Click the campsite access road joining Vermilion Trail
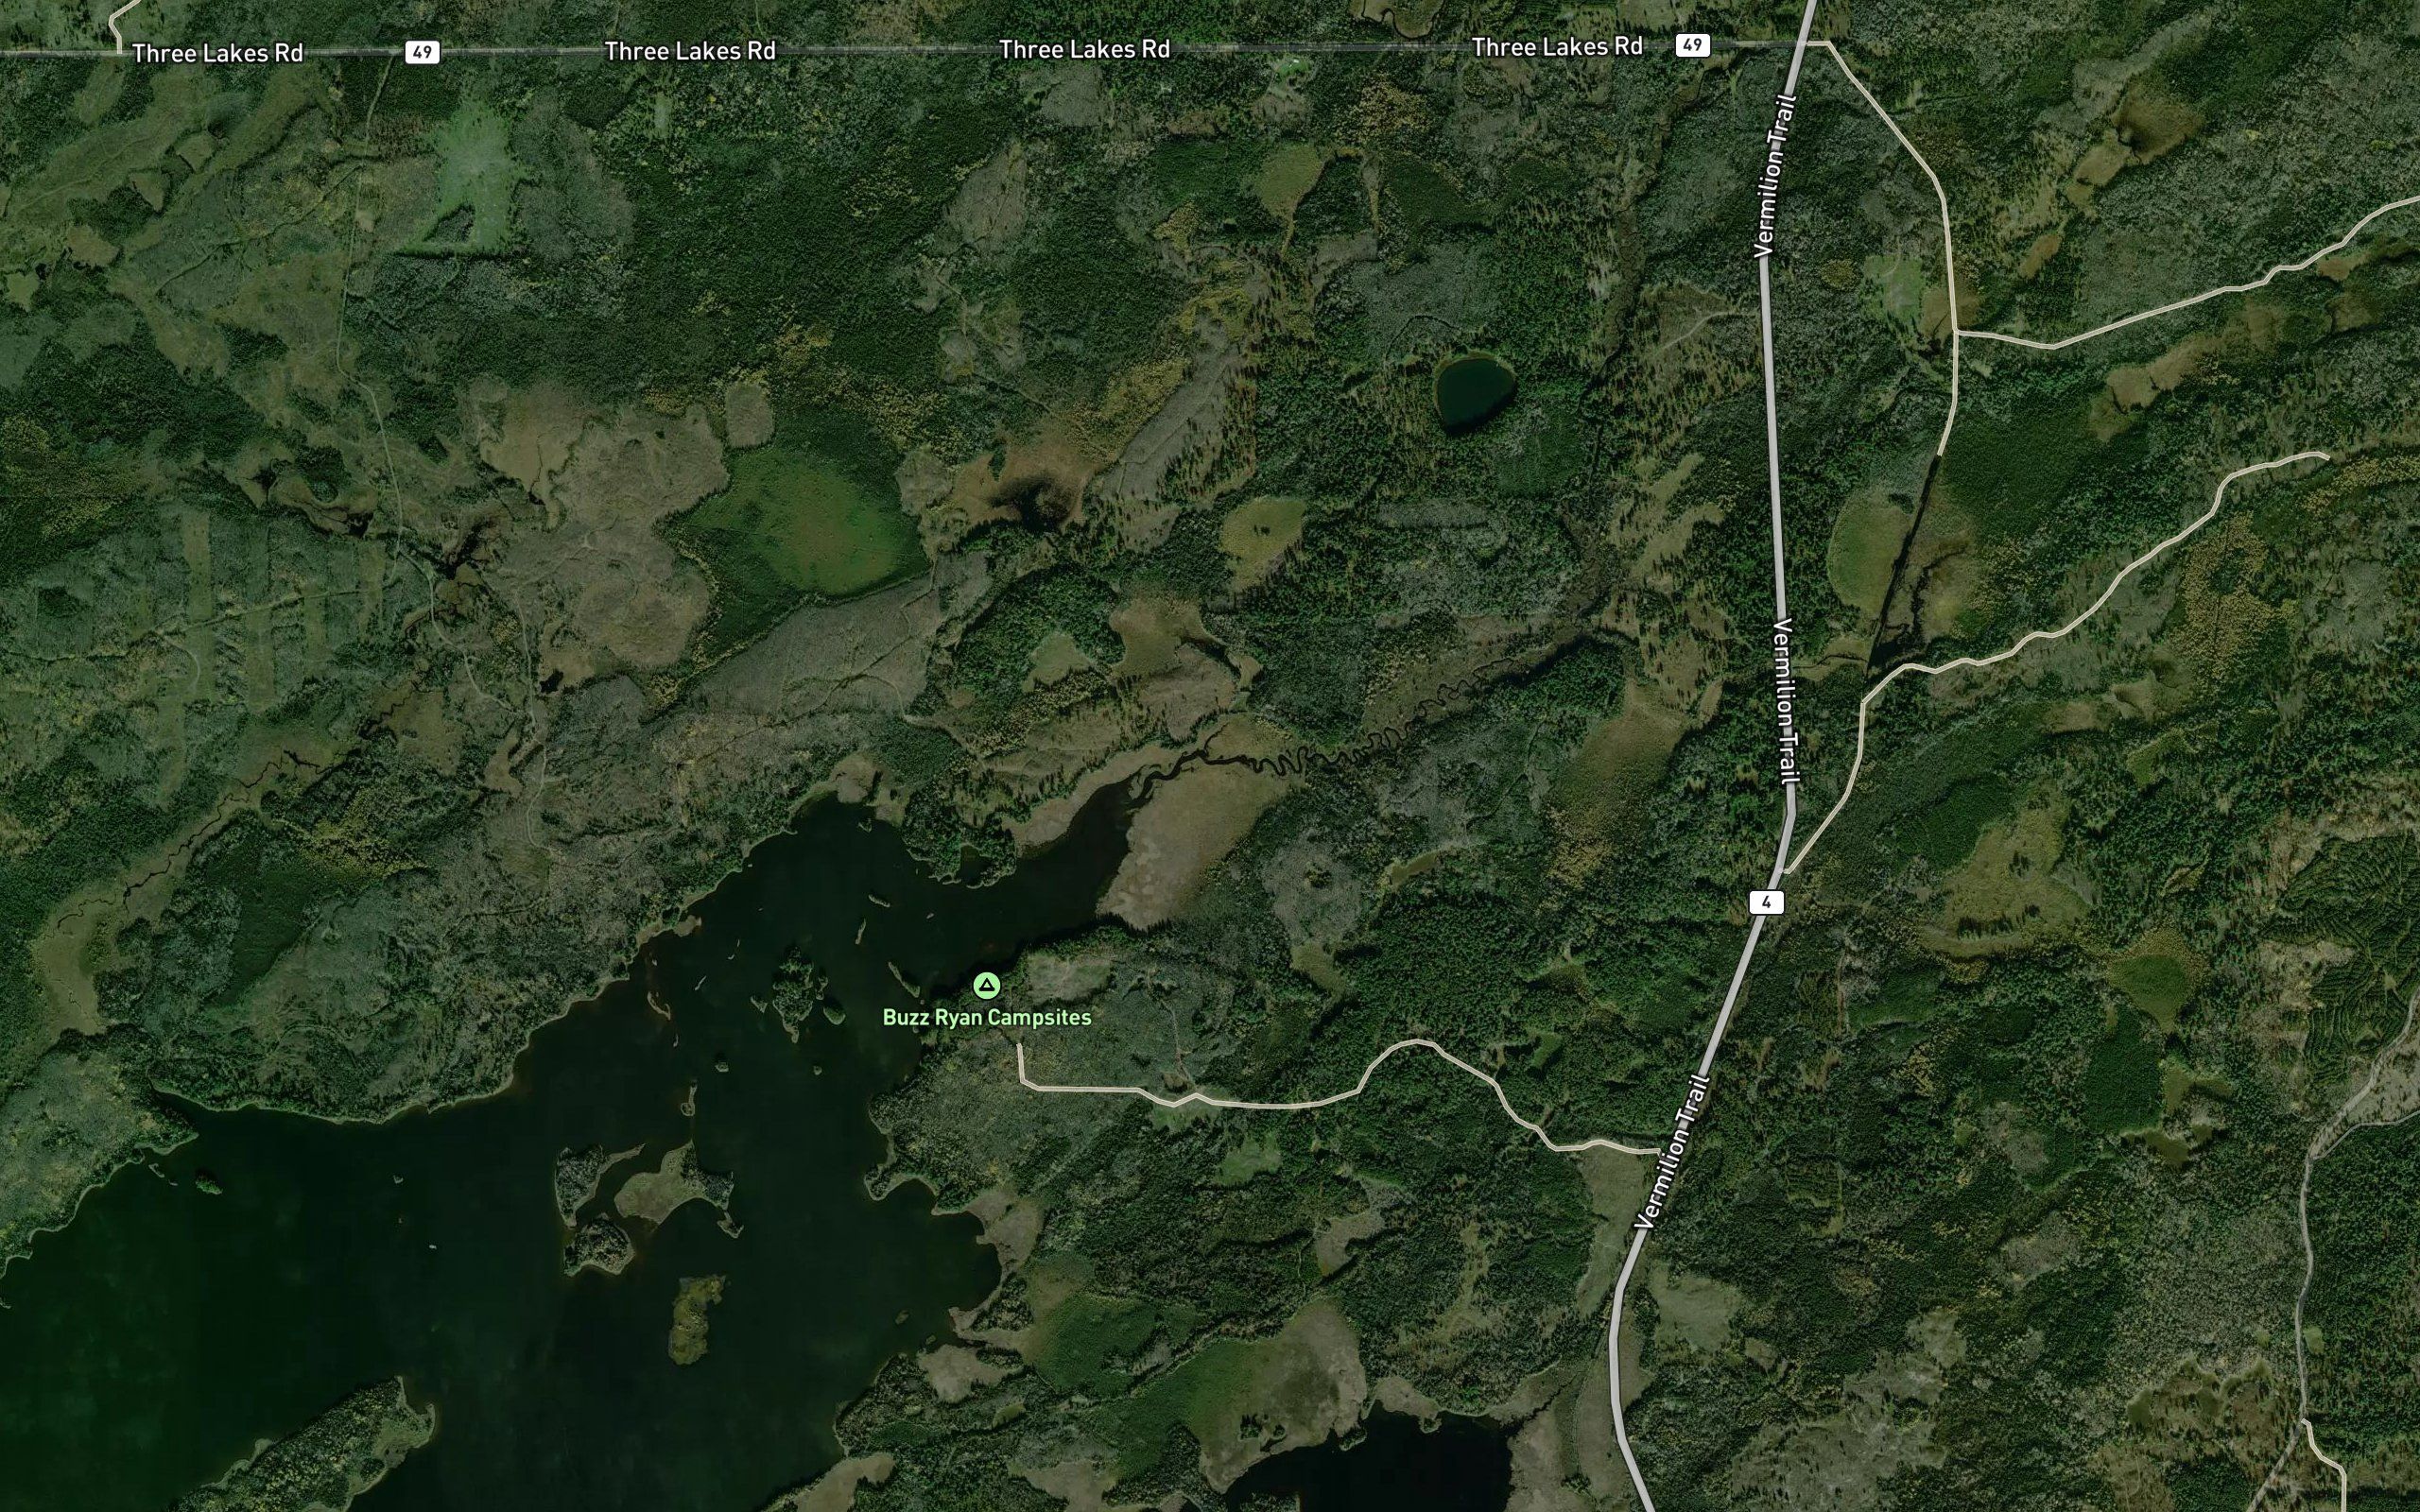 pos(1340,1095)
